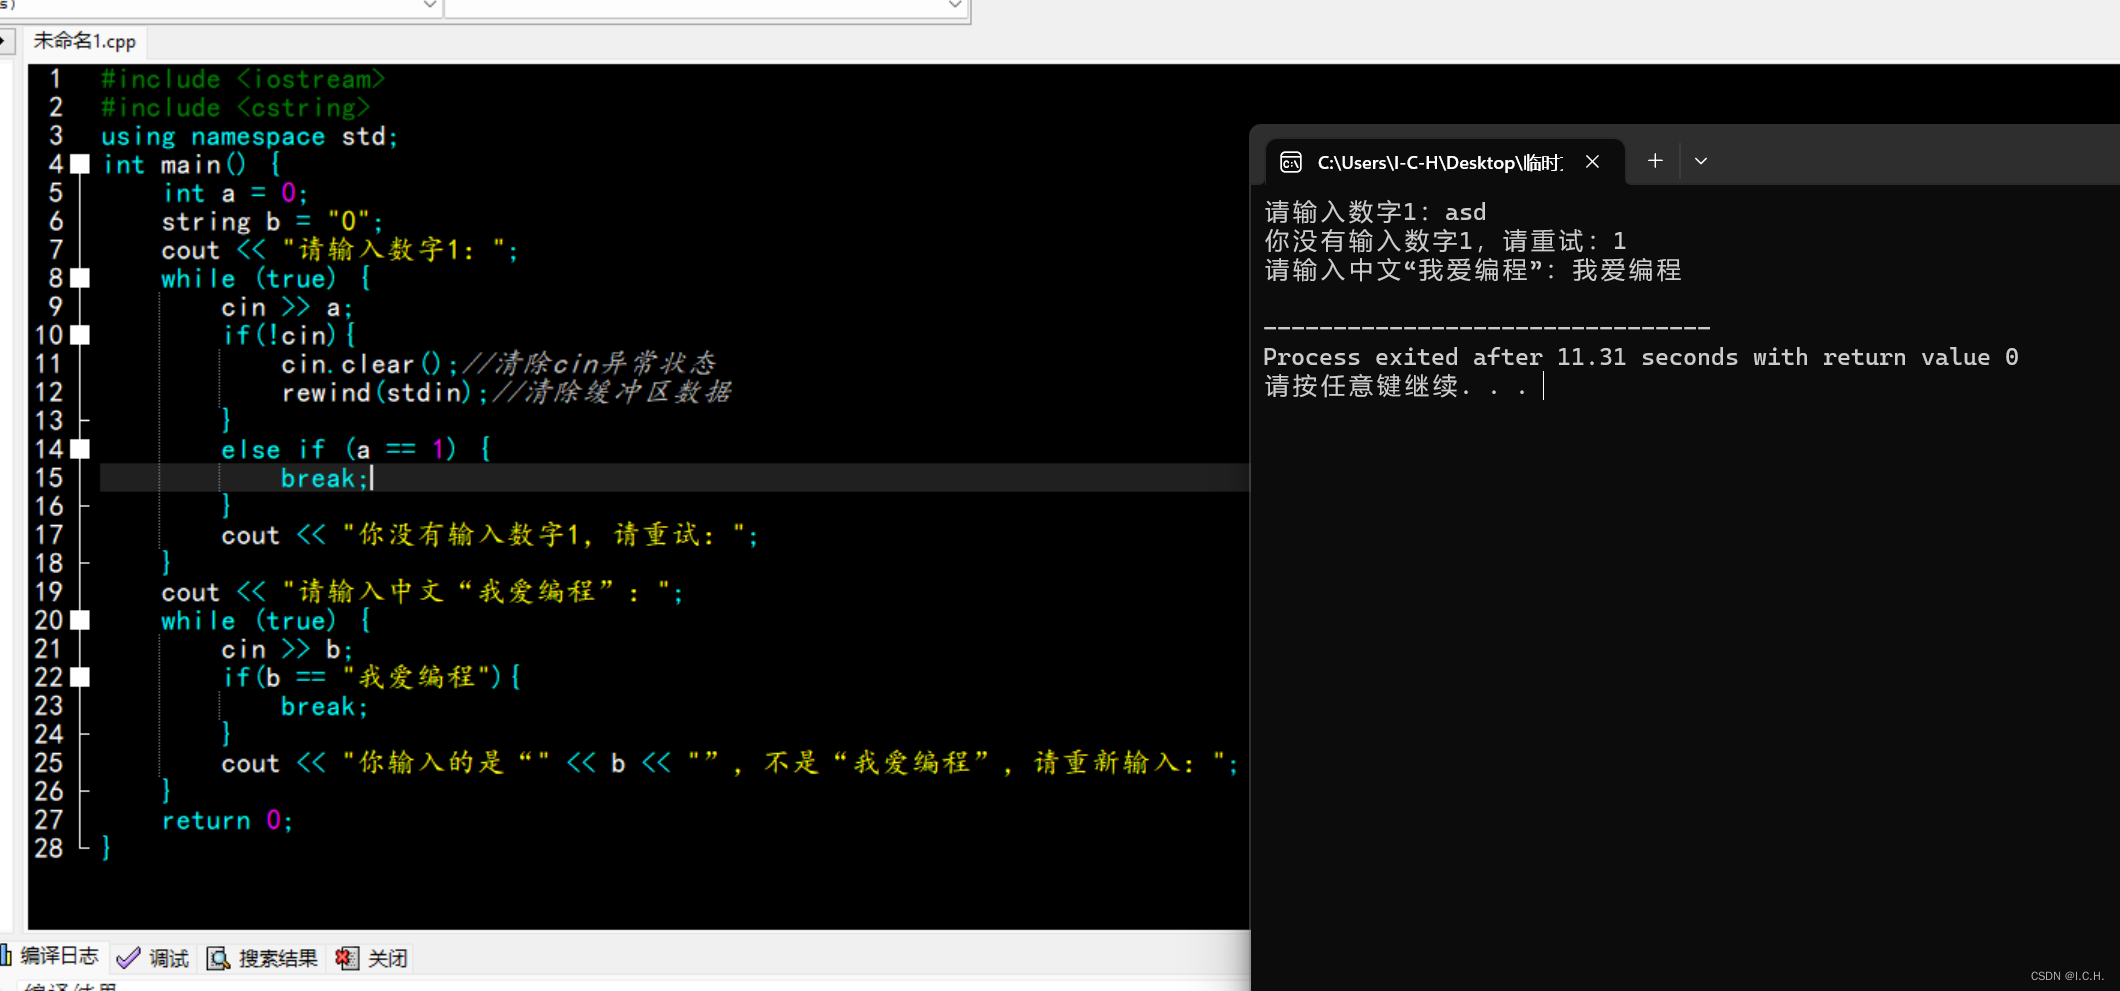Click the purple checkmark icon on 调试 tab

[128, 957]
